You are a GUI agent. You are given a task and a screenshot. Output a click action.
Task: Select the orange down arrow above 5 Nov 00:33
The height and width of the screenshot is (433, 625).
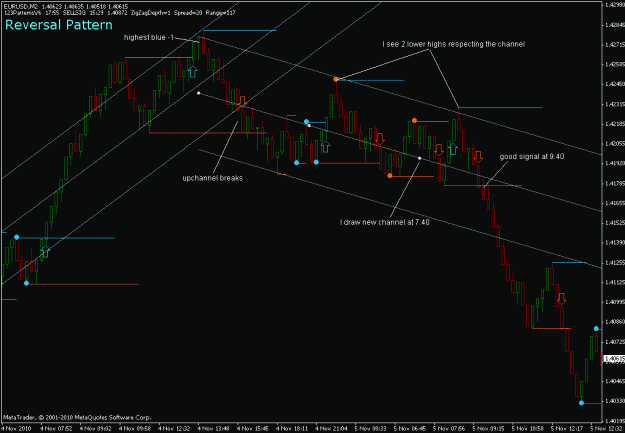[379, 138]
